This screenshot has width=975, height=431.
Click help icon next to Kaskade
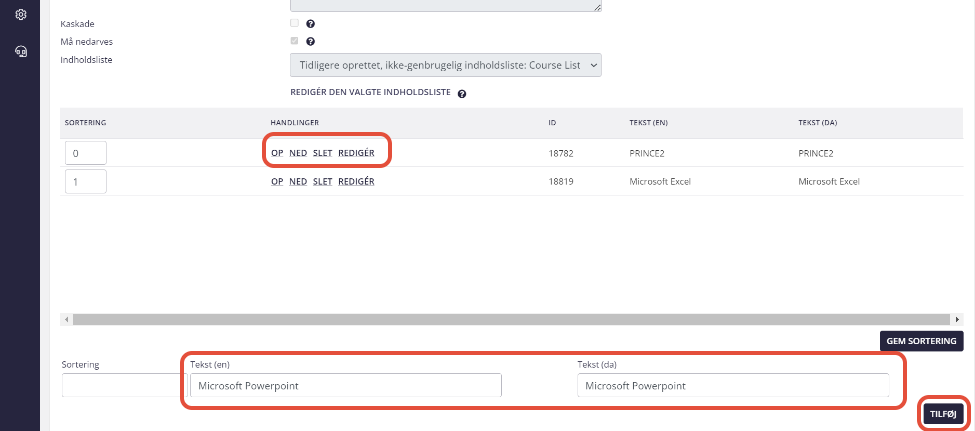coord(311,24)
